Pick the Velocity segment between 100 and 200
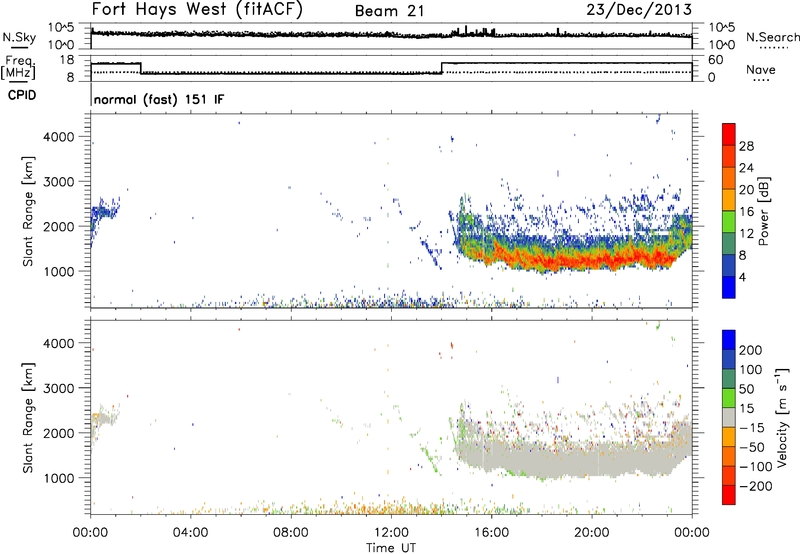The image size is (800, 554). coord(729,360)
